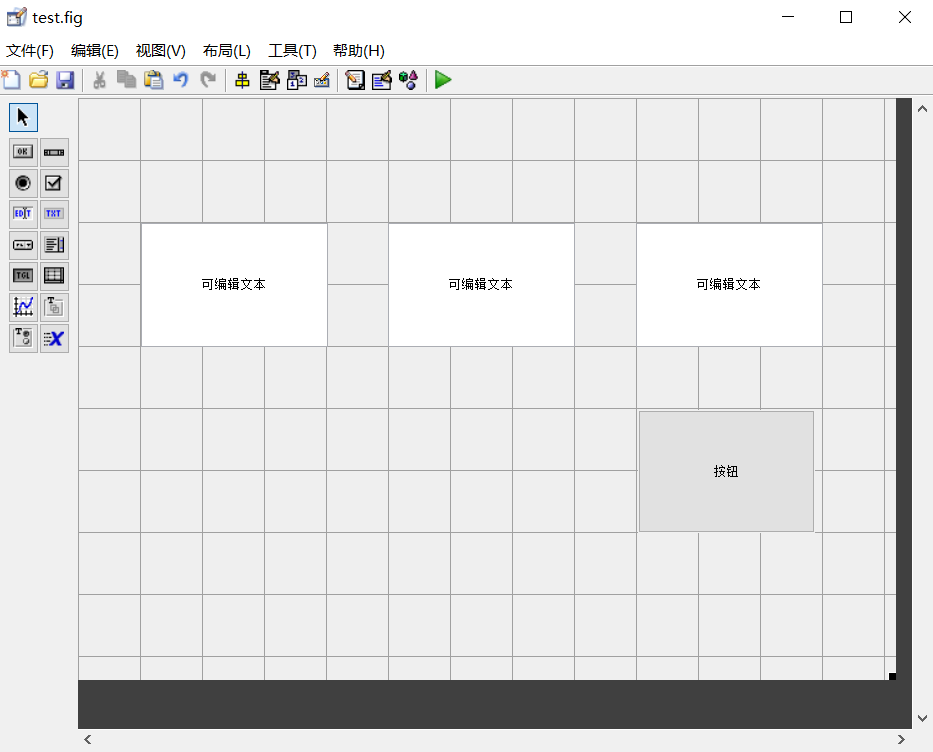The image size is (933, 752).
Task: Select the Listbox component tool
Action: [x=54, y=245]
